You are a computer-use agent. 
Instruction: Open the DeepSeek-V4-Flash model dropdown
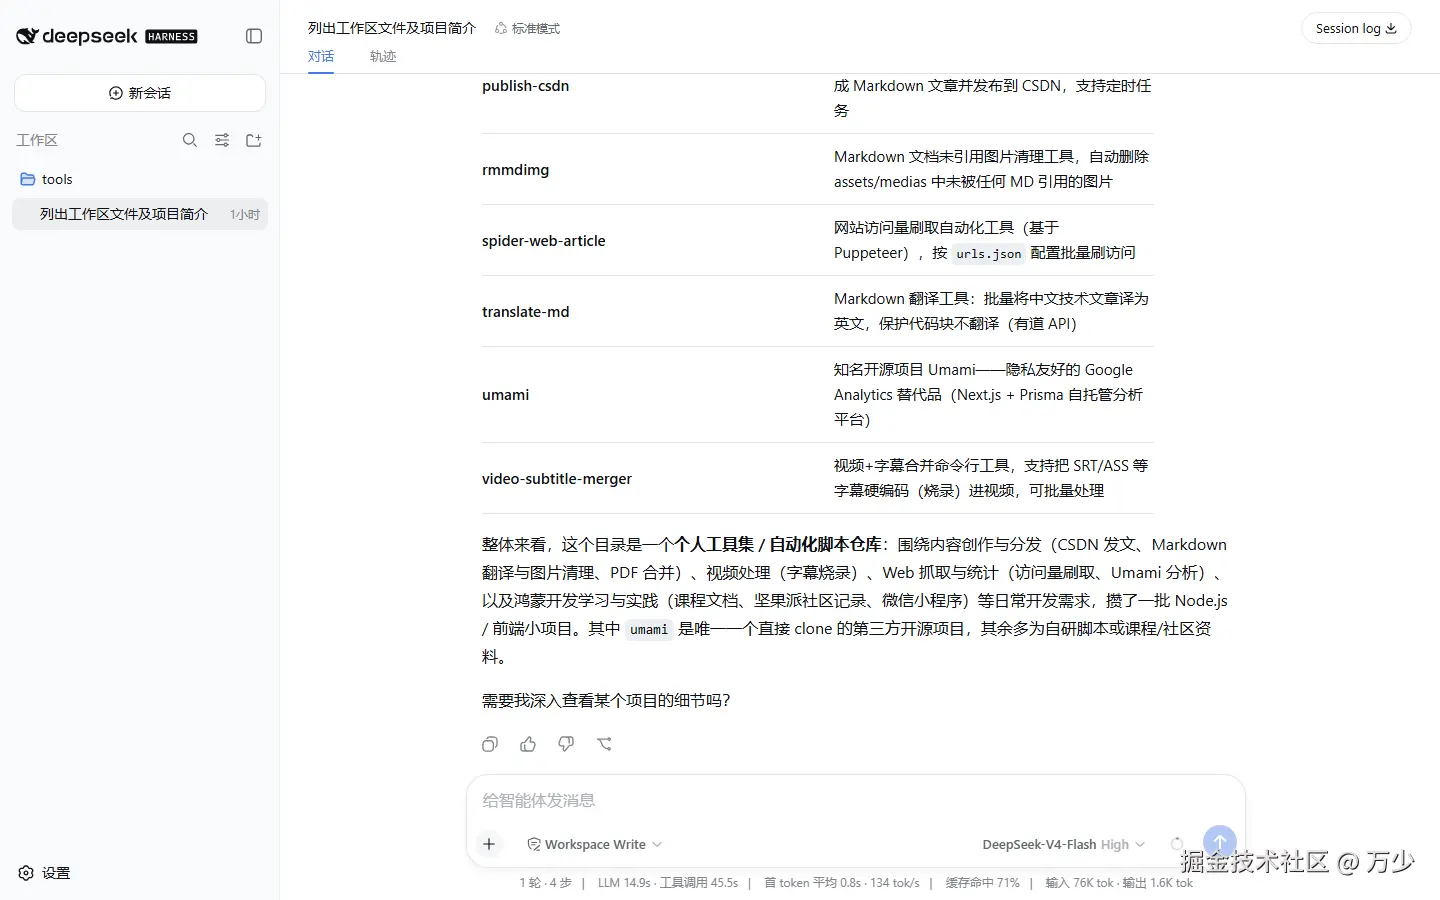(x=1064, y=844)
